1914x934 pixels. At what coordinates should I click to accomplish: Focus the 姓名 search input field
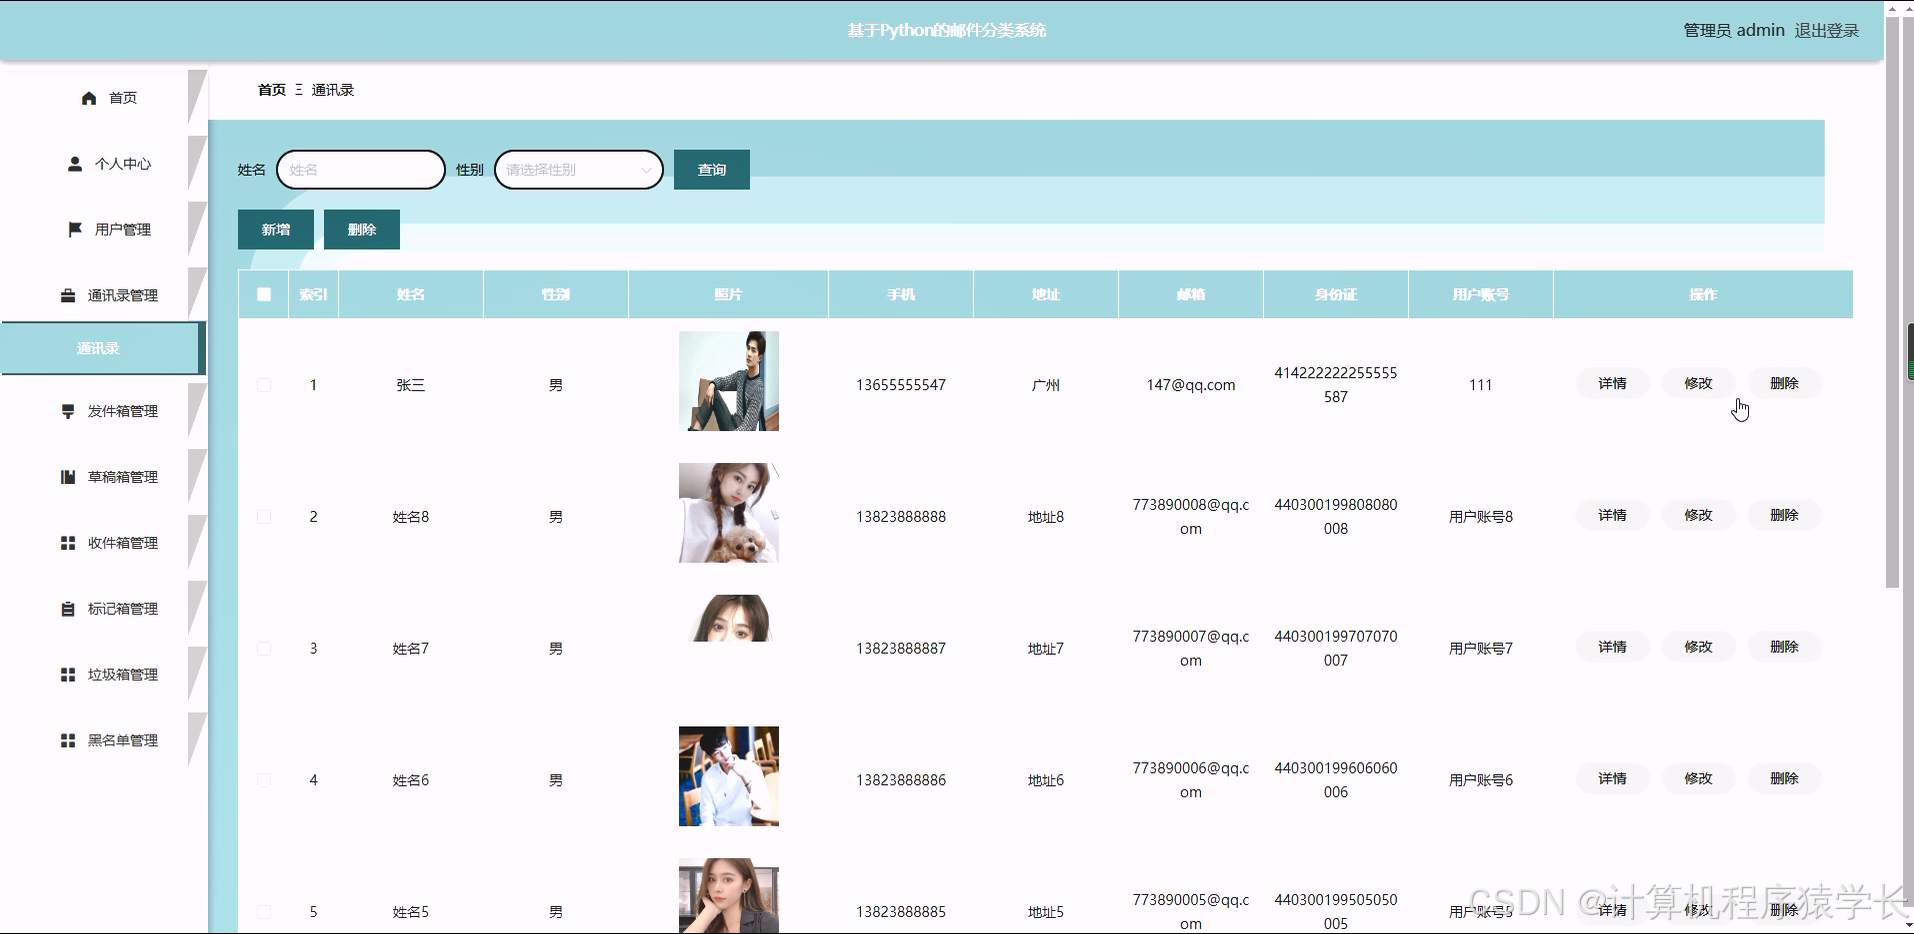point(361,170)
